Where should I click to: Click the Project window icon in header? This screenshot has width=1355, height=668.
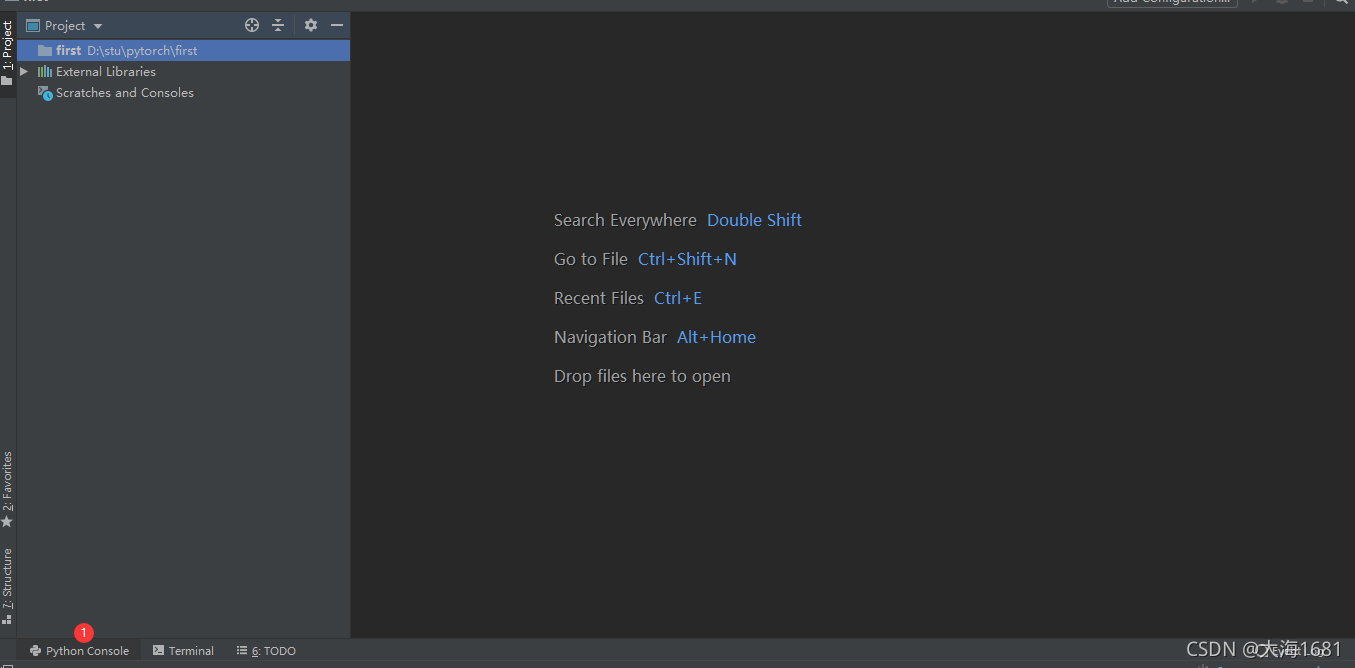[33, 25]
